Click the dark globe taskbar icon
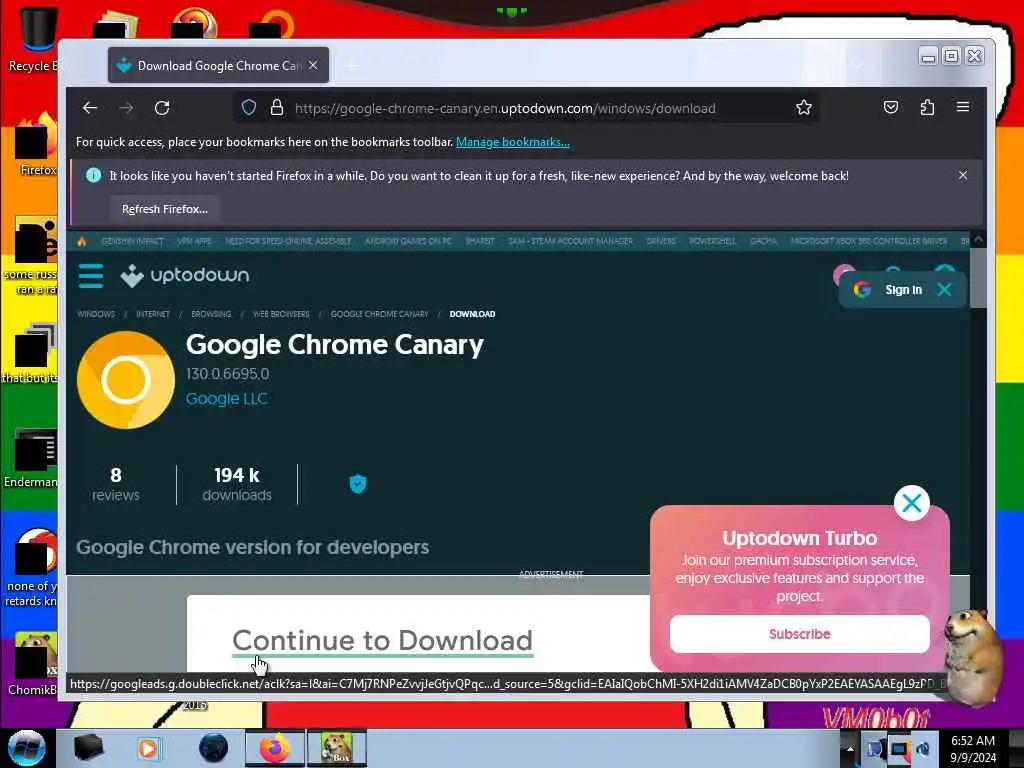 pos(214,748)
